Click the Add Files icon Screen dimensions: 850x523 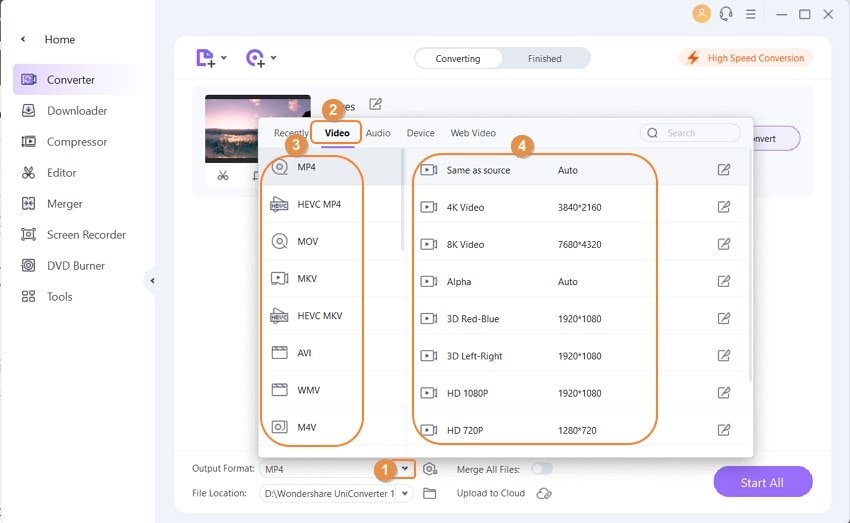coord(205,57)
